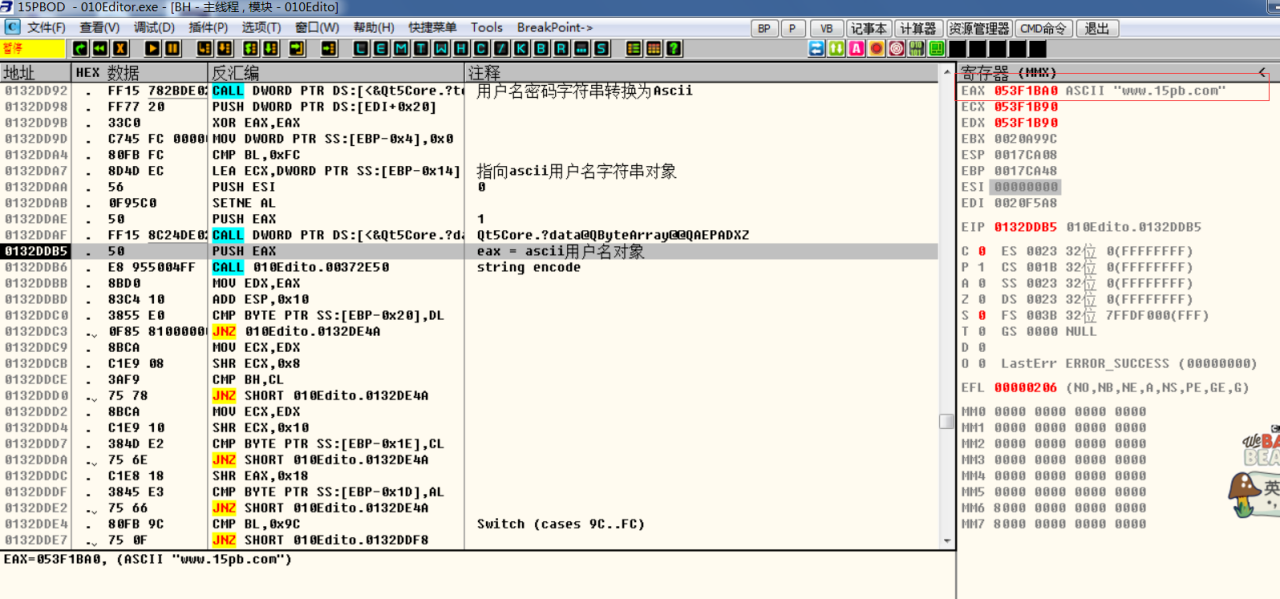
Task: Click the registers panel header arrow
Action: point(1262,73)
